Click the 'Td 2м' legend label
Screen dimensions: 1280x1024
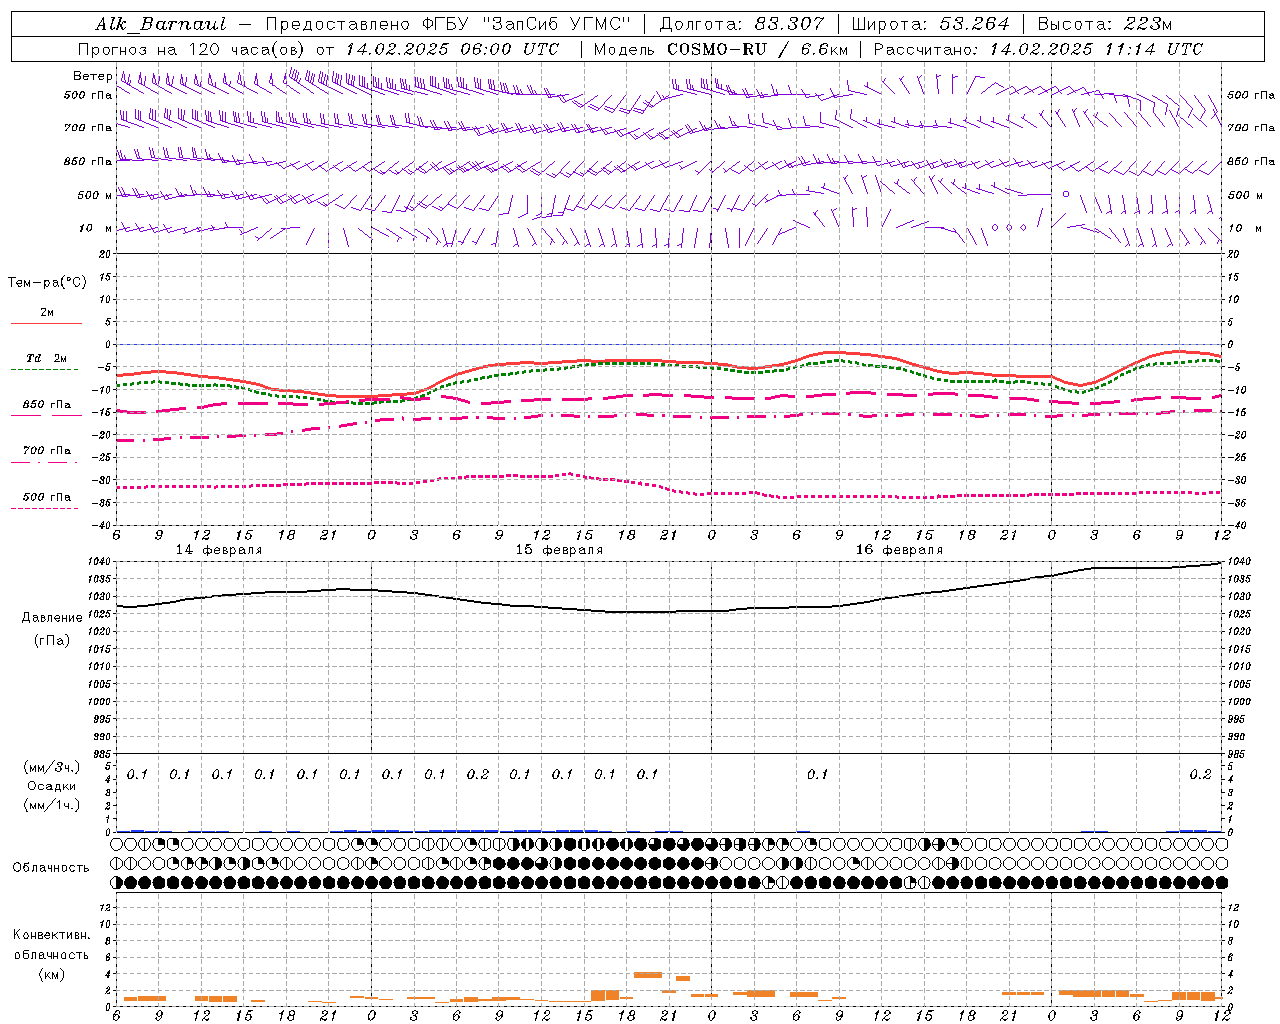(x=47, y=358)
